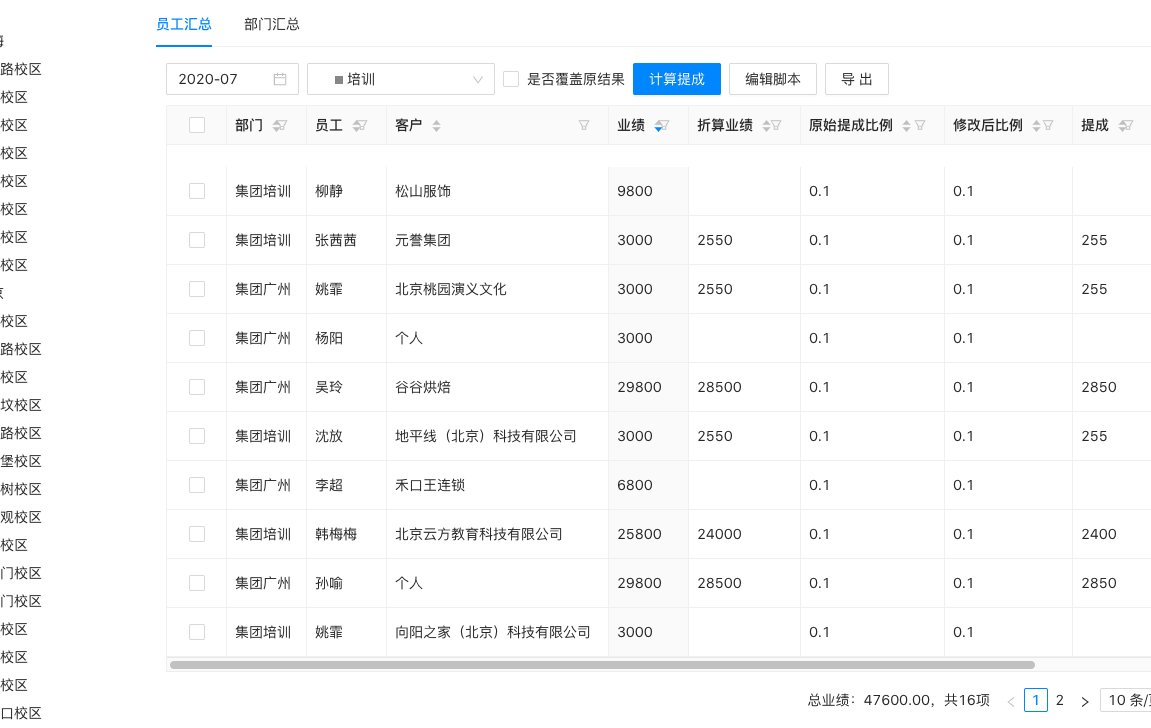Tick the checkbox for 北京桃园演义文化 row
The image size is (1151, 728).
point(197,289)
